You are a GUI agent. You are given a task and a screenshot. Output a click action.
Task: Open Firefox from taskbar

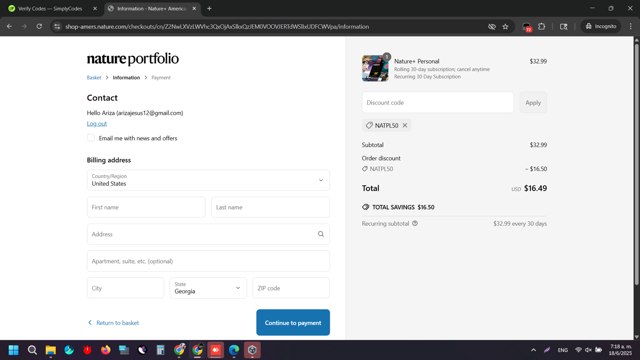tap(106, 350)
